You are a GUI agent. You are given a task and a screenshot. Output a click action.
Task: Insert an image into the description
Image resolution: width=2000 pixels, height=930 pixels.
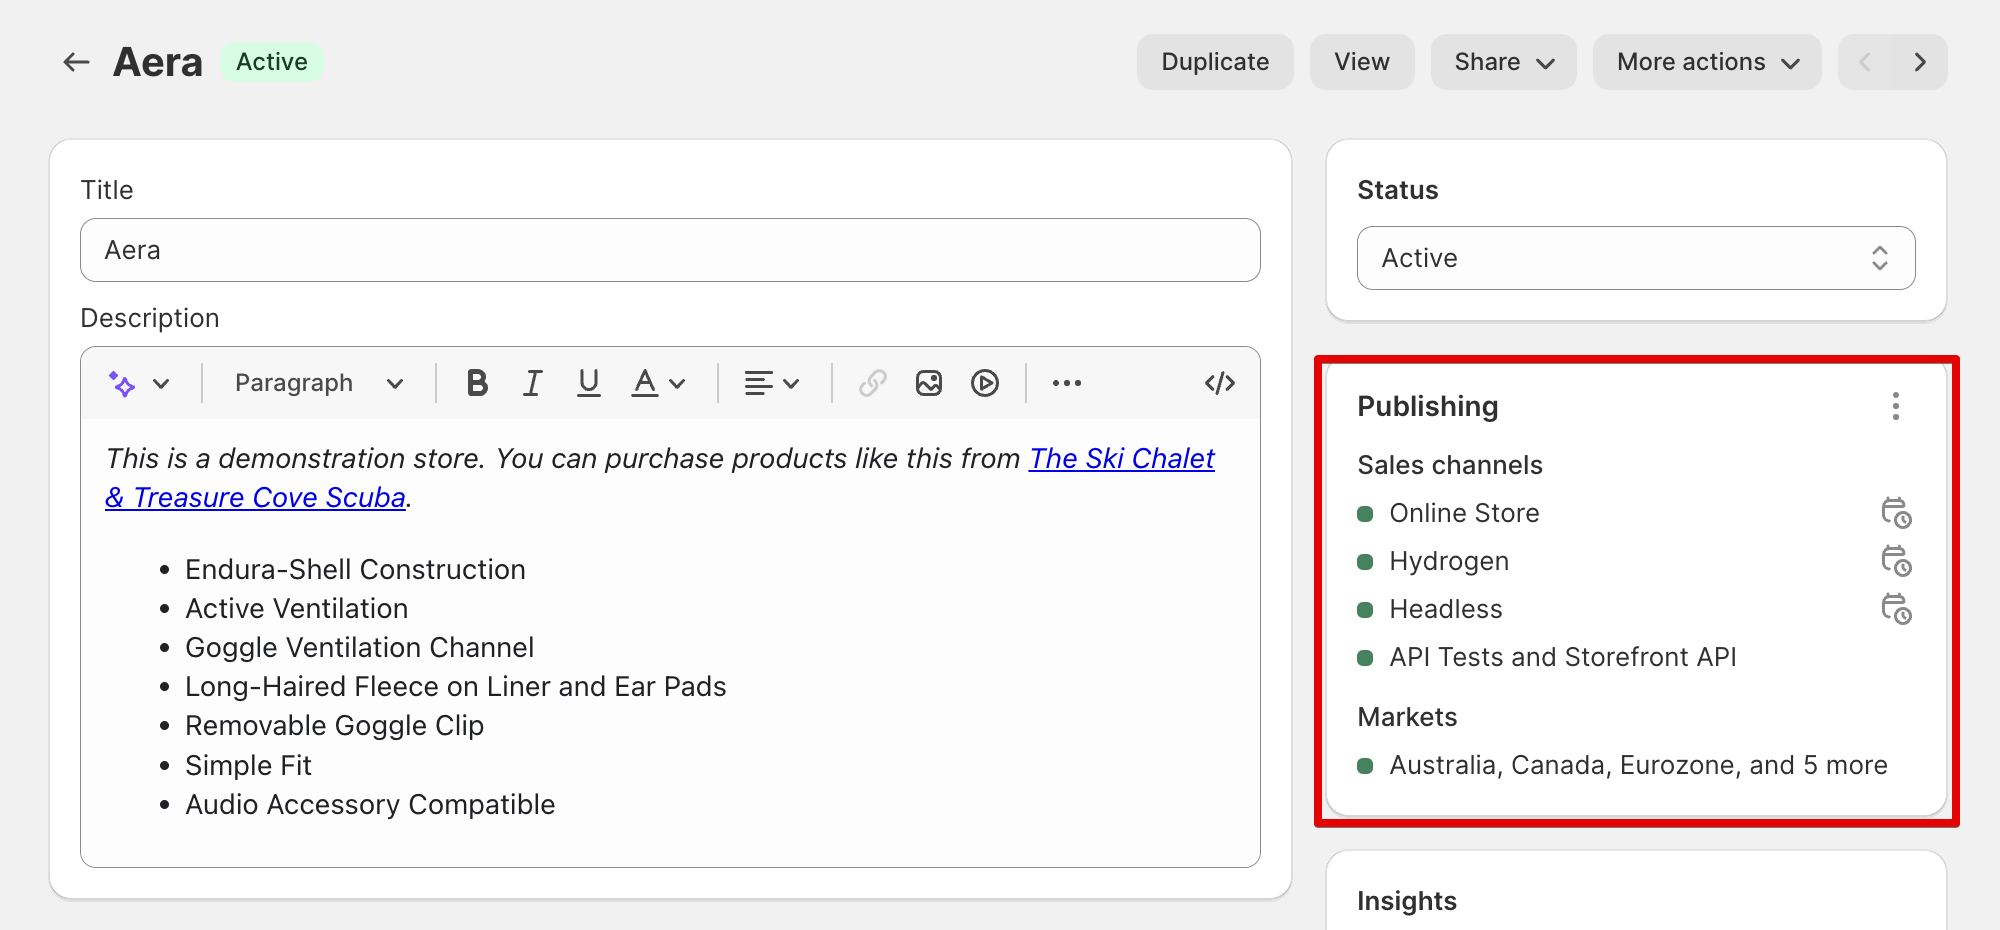point(929,383)
